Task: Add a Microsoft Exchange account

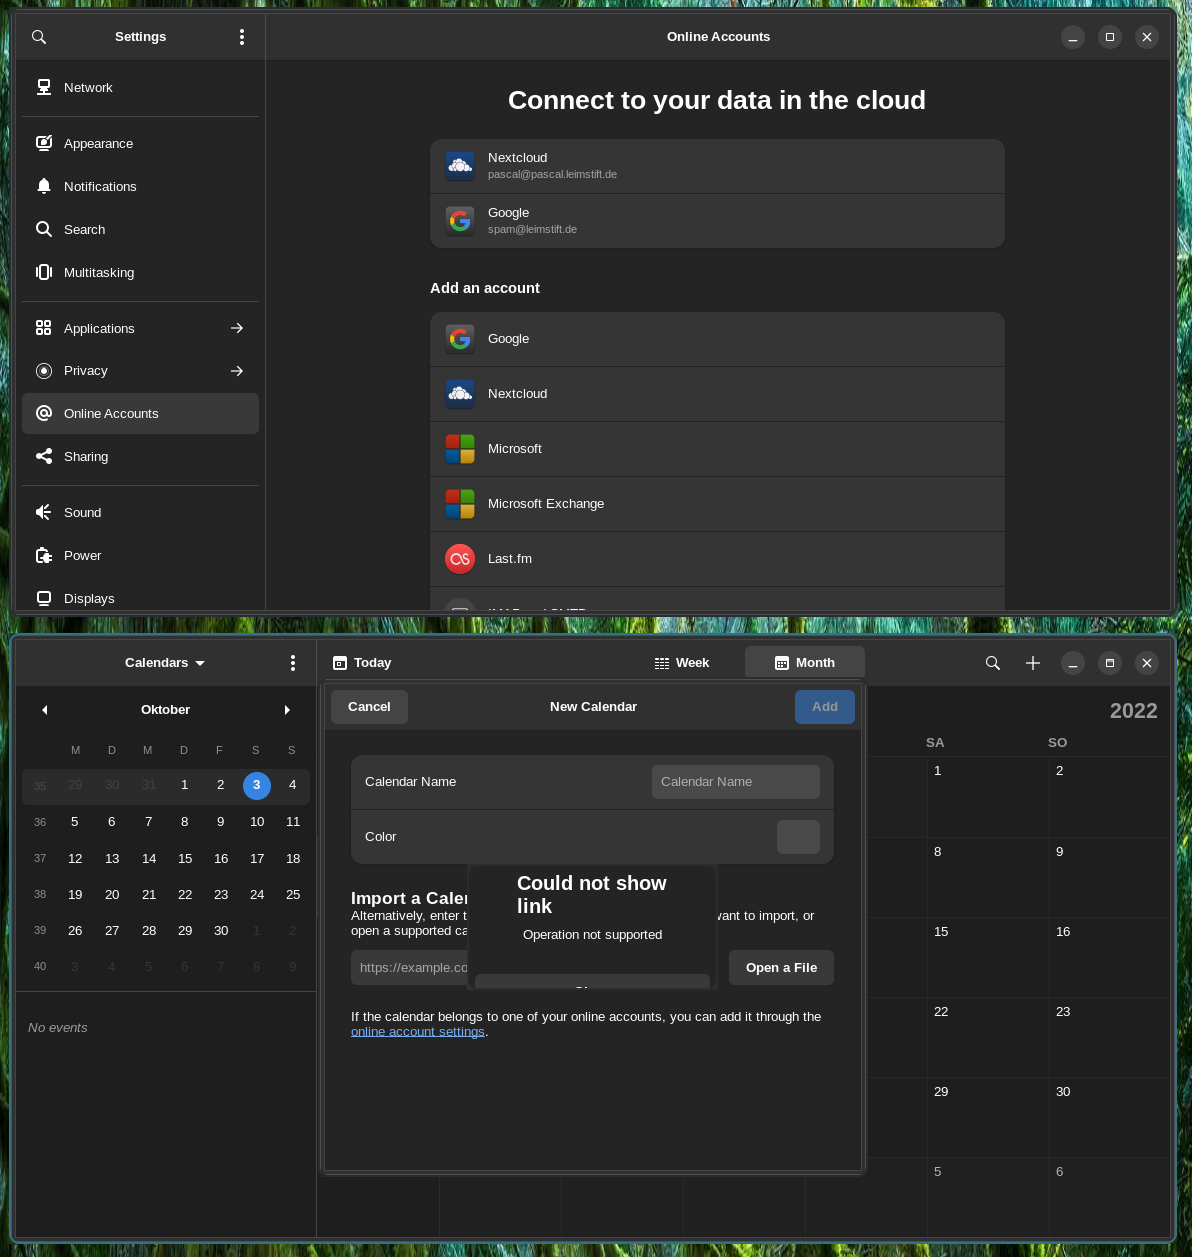Action: (x=717, y=504)
